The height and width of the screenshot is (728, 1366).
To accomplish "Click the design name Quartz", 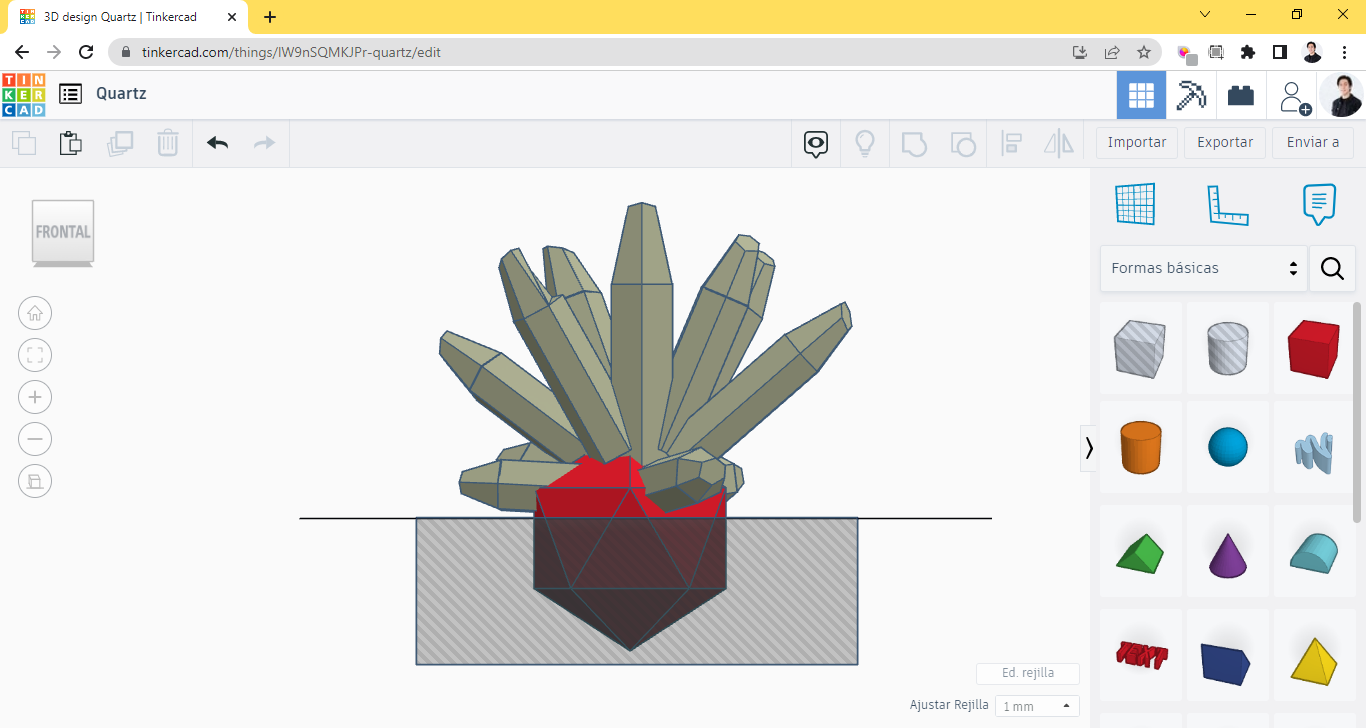I will tap(121, 94).
